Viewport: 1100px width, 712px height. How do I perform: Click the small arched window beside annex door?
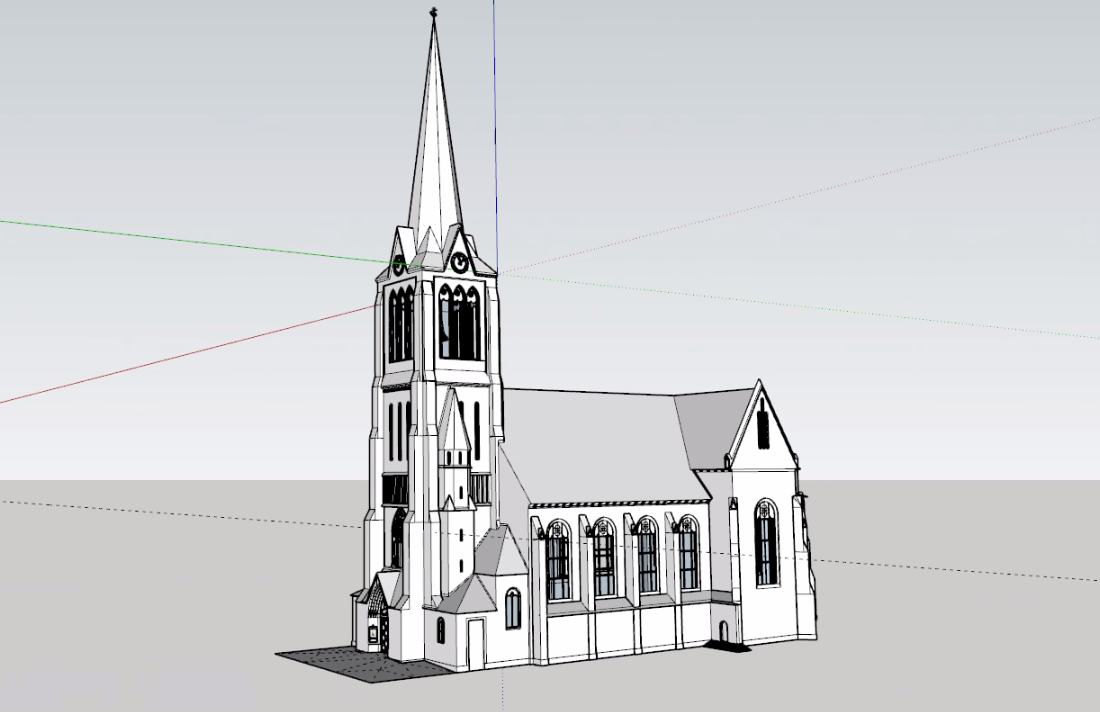tap(441, 630)
